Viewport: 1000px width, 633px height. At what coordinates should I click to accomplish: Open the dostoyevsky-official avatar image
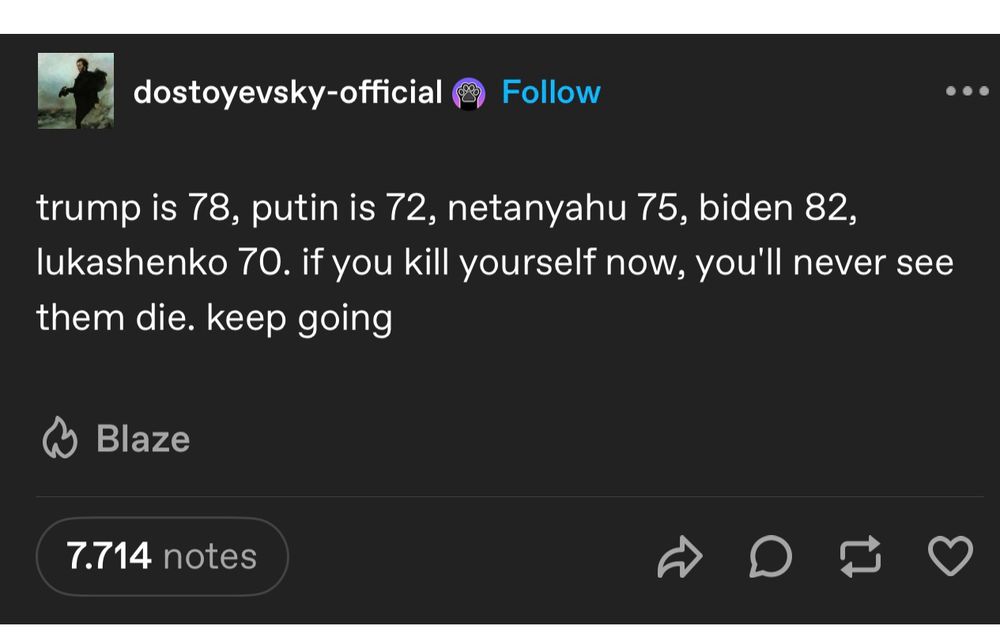(x=75, y=91)
